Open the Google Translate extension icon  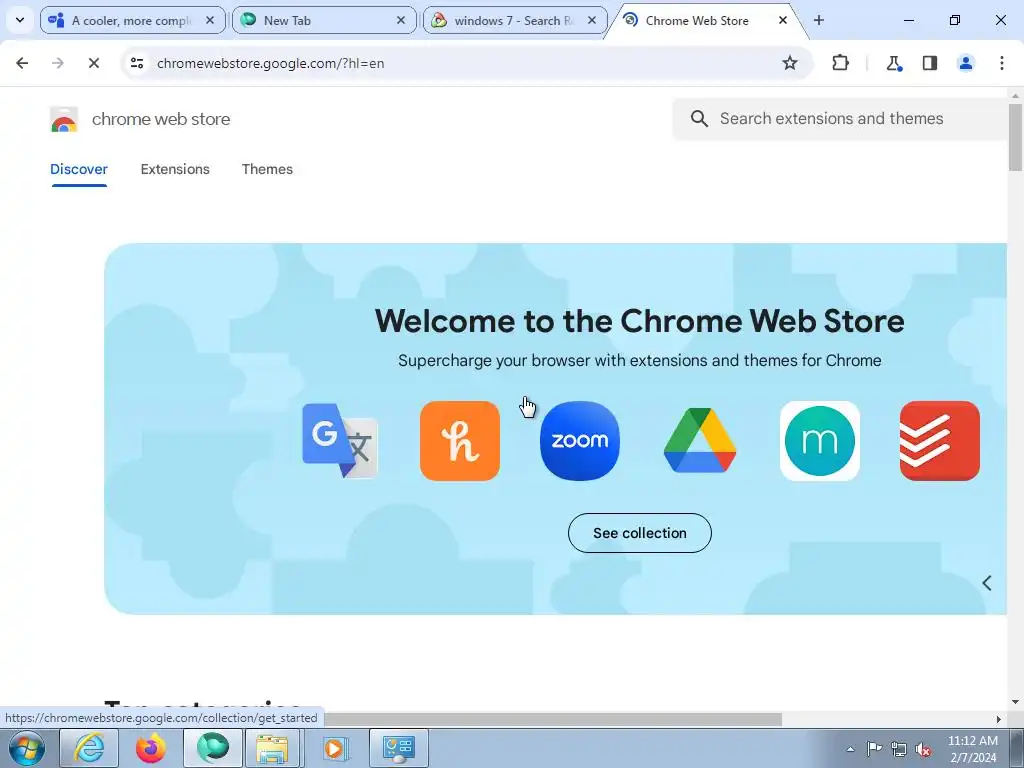[340, 441]
